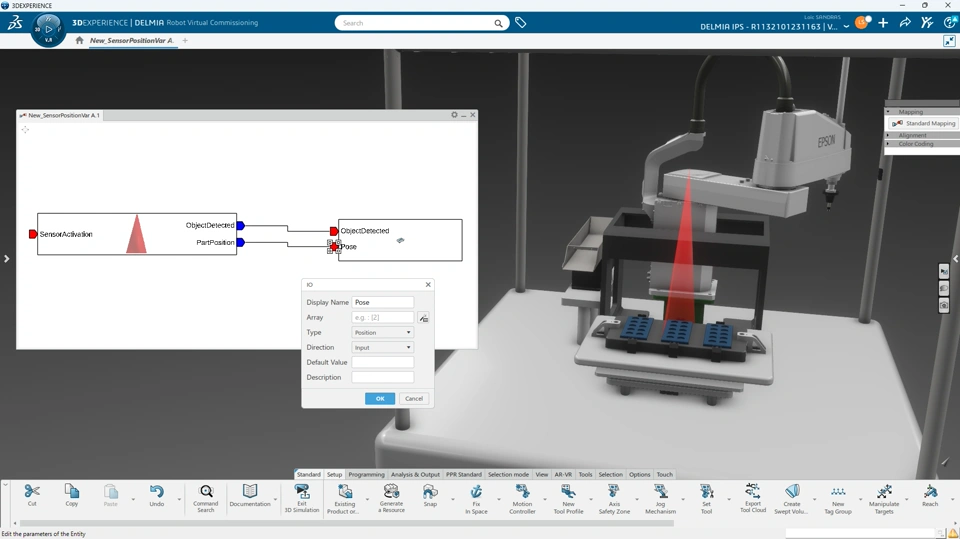Viewport: 960px width, 539px height.
Task: Click the home icon in tab bar
Action: 79,40
